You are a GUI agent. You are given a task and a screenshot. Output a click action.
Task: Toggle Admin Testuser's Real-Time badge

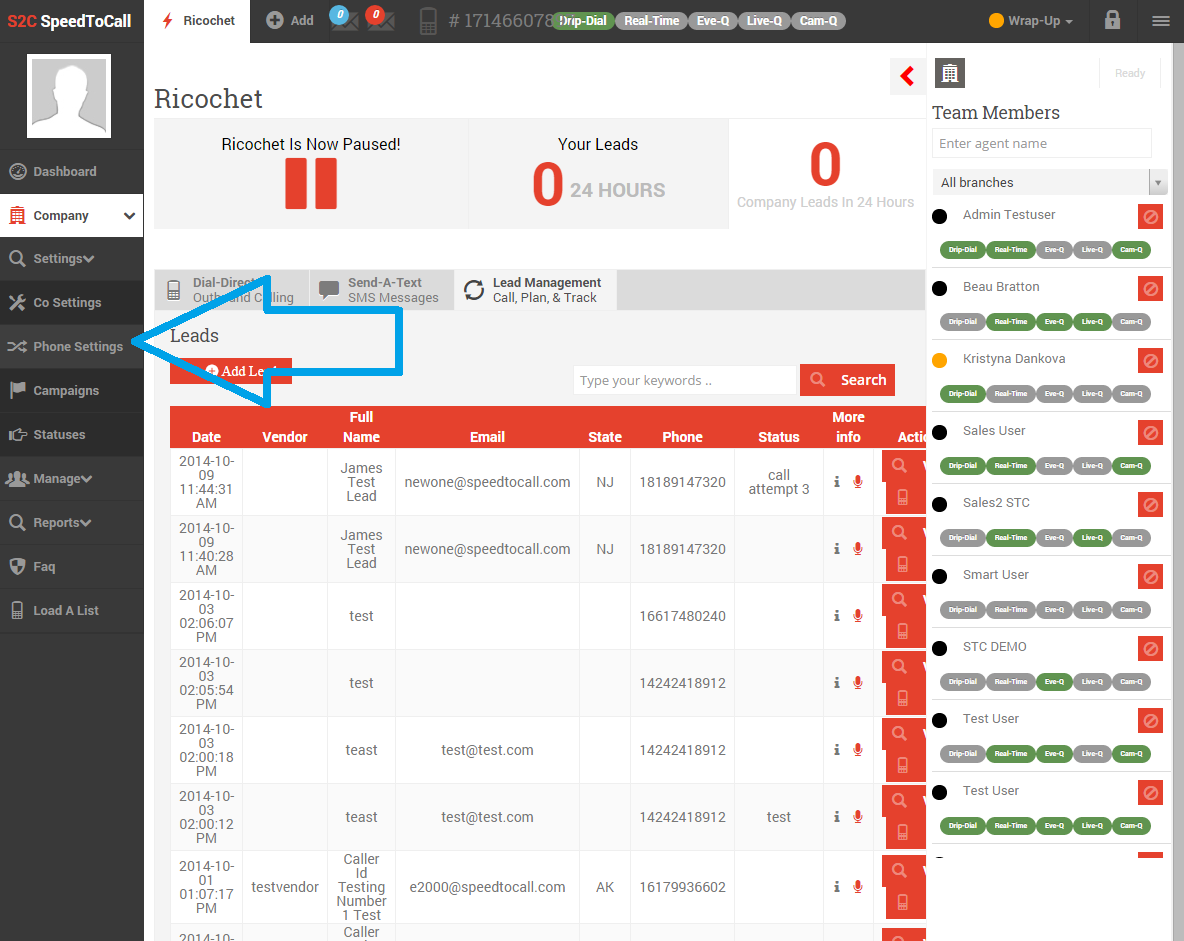(x=1010, y=250)
